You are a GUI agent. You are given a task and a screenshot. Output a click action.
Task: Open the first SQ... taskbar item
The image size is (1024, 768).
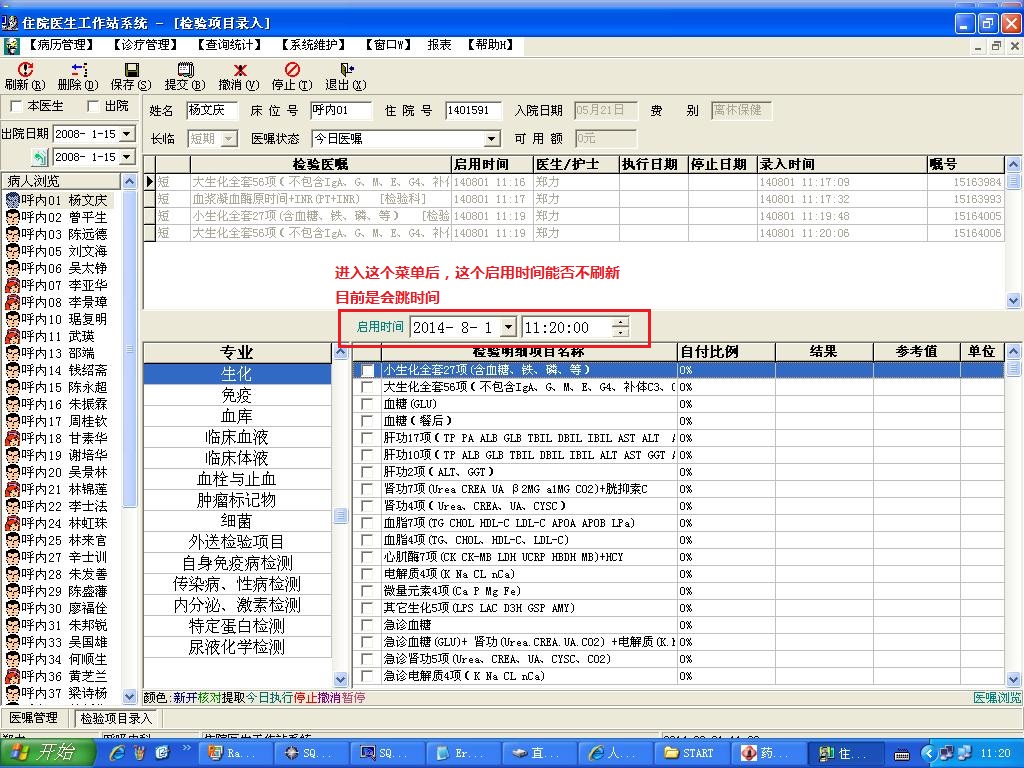311,753
